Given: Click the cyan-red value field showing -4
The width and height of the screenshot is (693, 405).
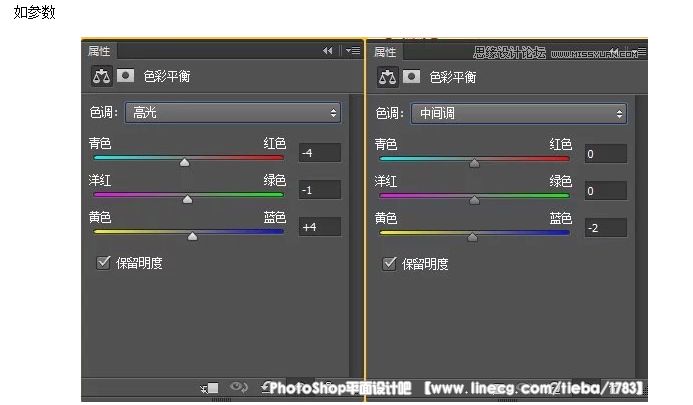Looking at the screenshot, I should tap(320, 153).
